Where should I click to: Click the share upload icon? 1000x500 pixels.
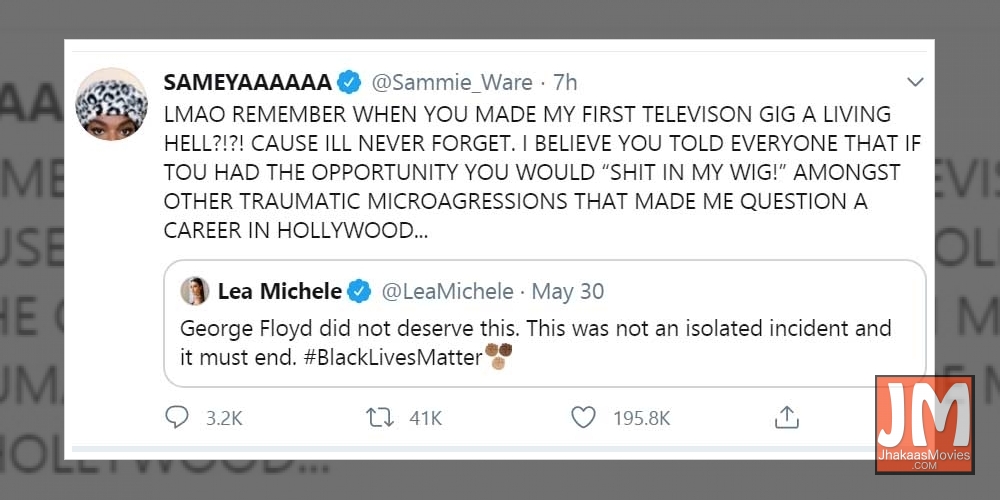787,417
